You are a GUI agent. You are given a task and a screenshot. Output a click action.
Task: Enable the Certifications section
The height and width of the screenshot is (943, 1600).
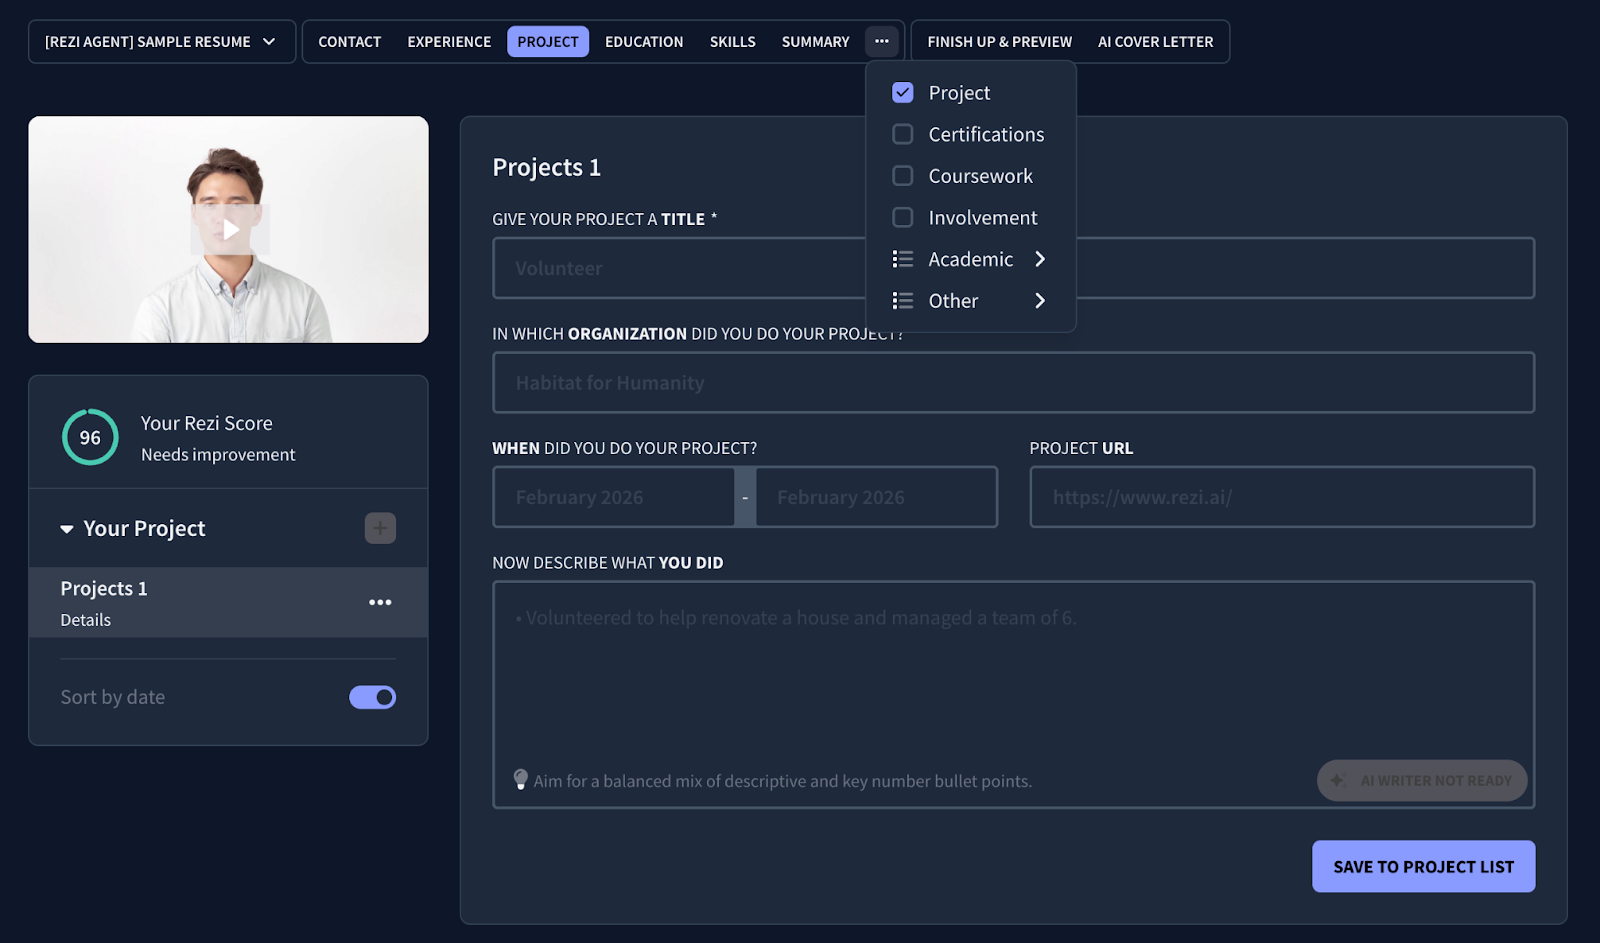(x=902, y=133)
